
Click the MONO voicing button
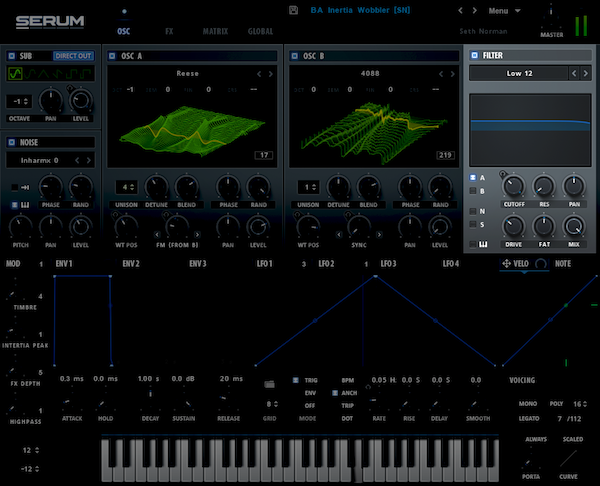(x=528, y=404)
